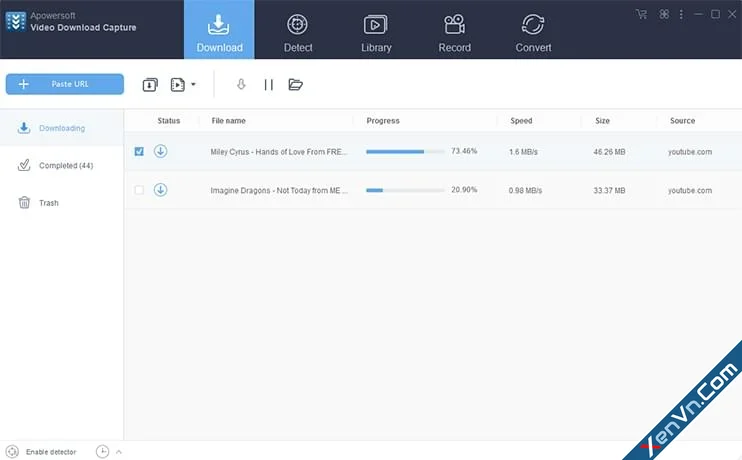This screenshot has height=460, width=742.
Task: Click the Imagine Dragons progress bar
Action: tap(405, 190)
